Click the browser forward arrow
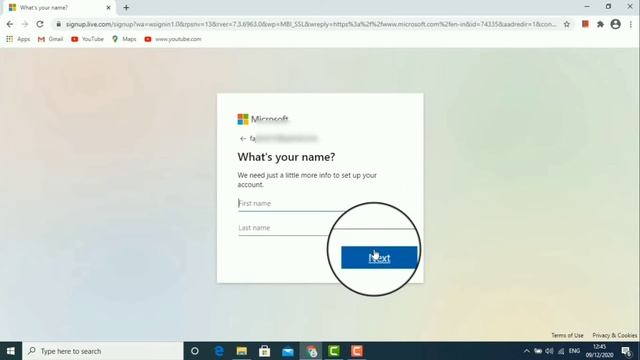 (x=25, y=24)
